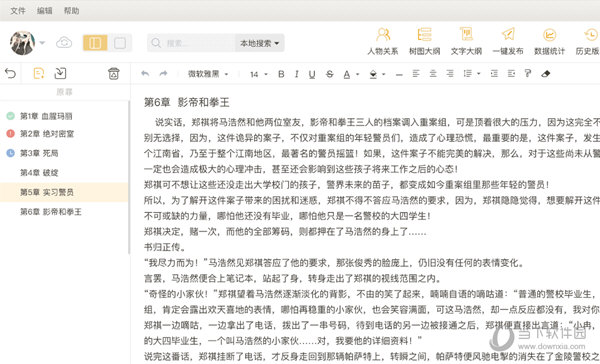This screenshot has width=600, height=364.
Task: Click the chapter title 第6章 影帝和拳王 heading
Action: click(187, 102)
